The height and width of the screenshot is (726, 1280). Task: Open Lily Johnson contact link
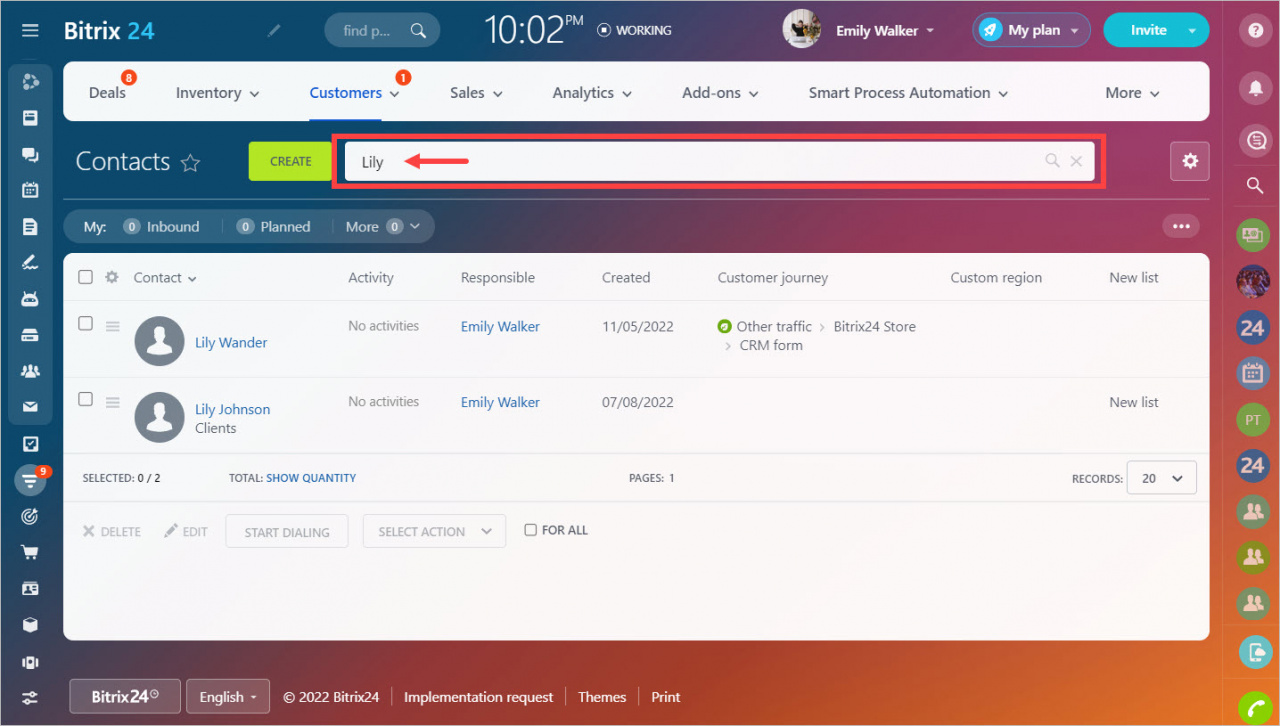click(232, 409)
